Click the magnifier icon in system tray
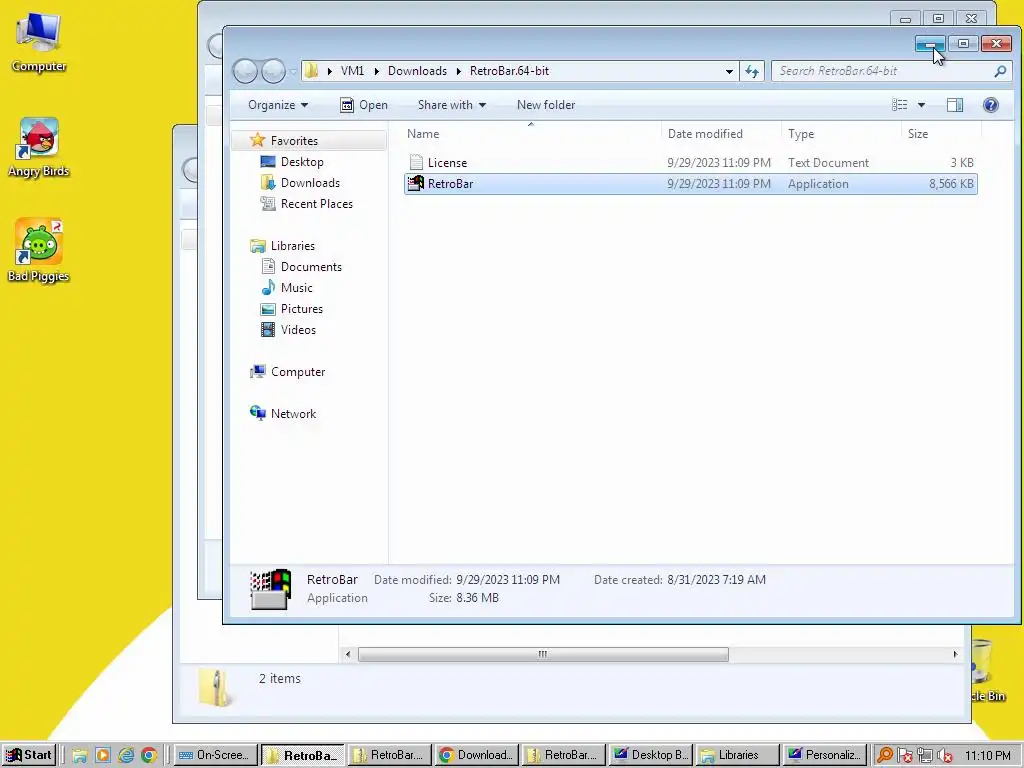 [885, 756]
